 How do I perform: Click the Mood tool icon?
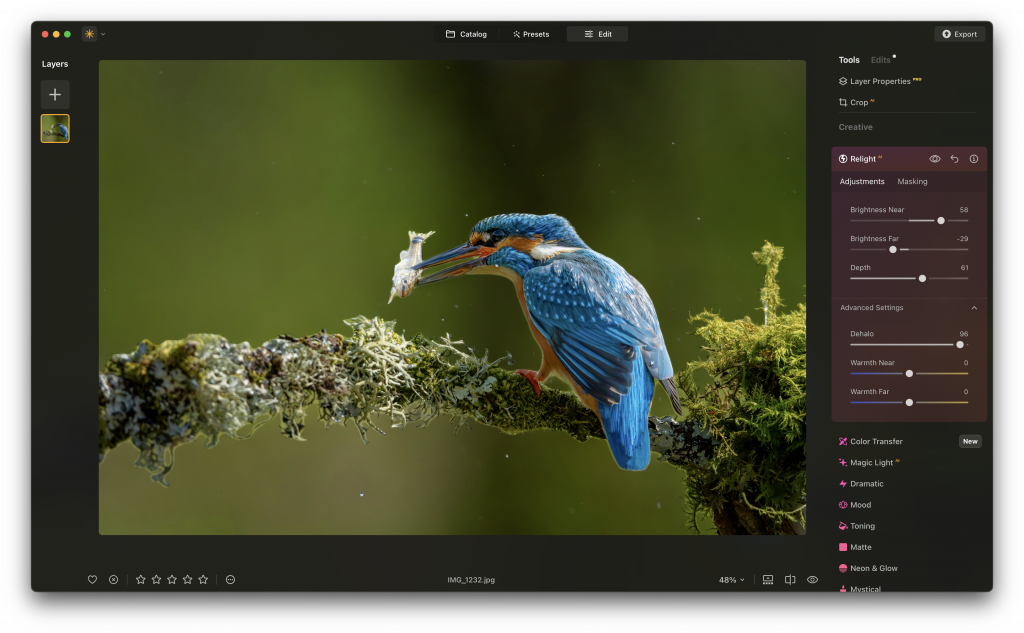843,505
